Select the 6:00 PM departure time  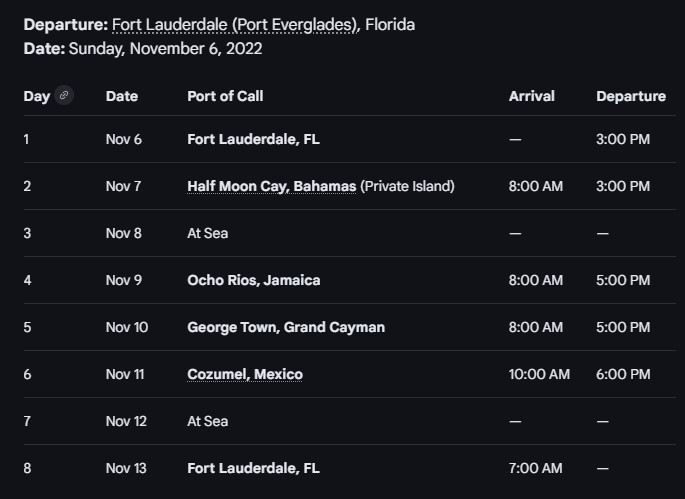(623, 374)
